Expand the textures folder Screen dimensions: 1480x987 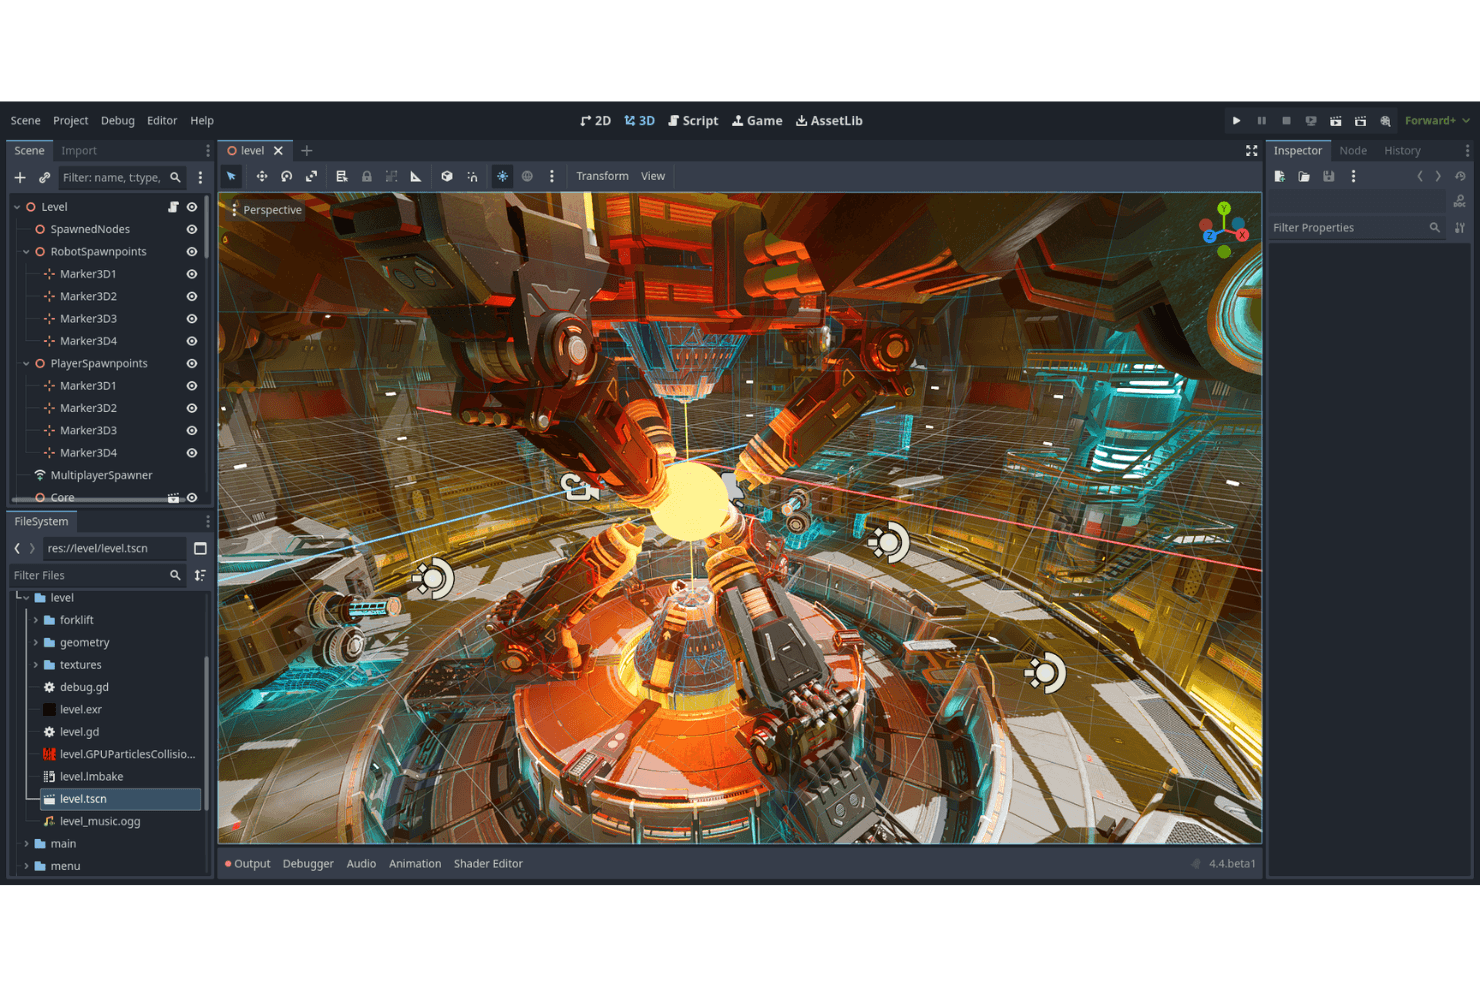click(36, 665)
